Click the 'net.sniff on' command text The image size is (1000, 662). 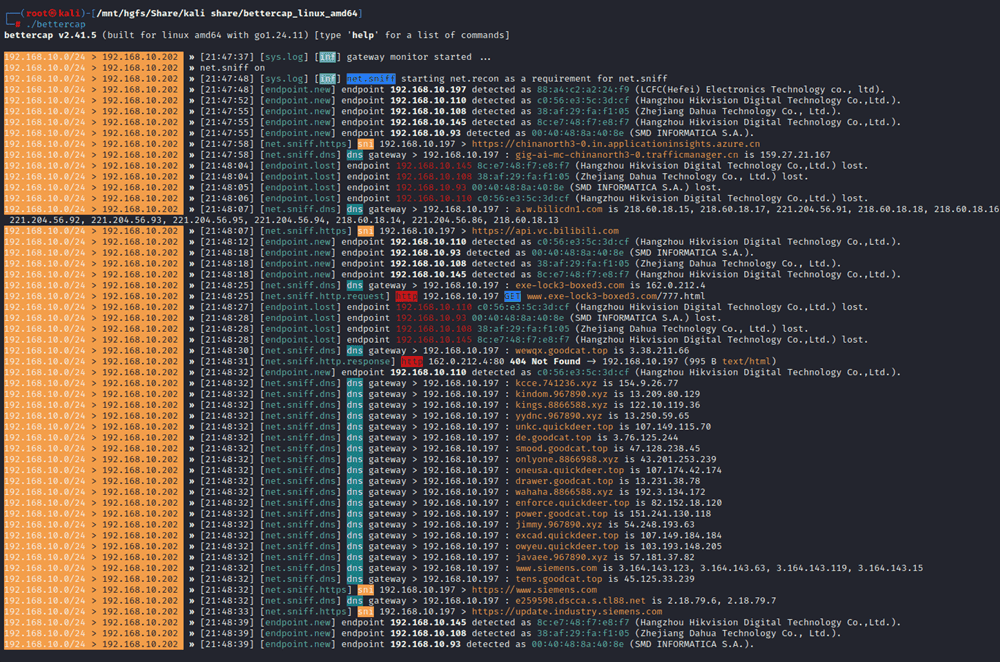(x=233, y=67)
